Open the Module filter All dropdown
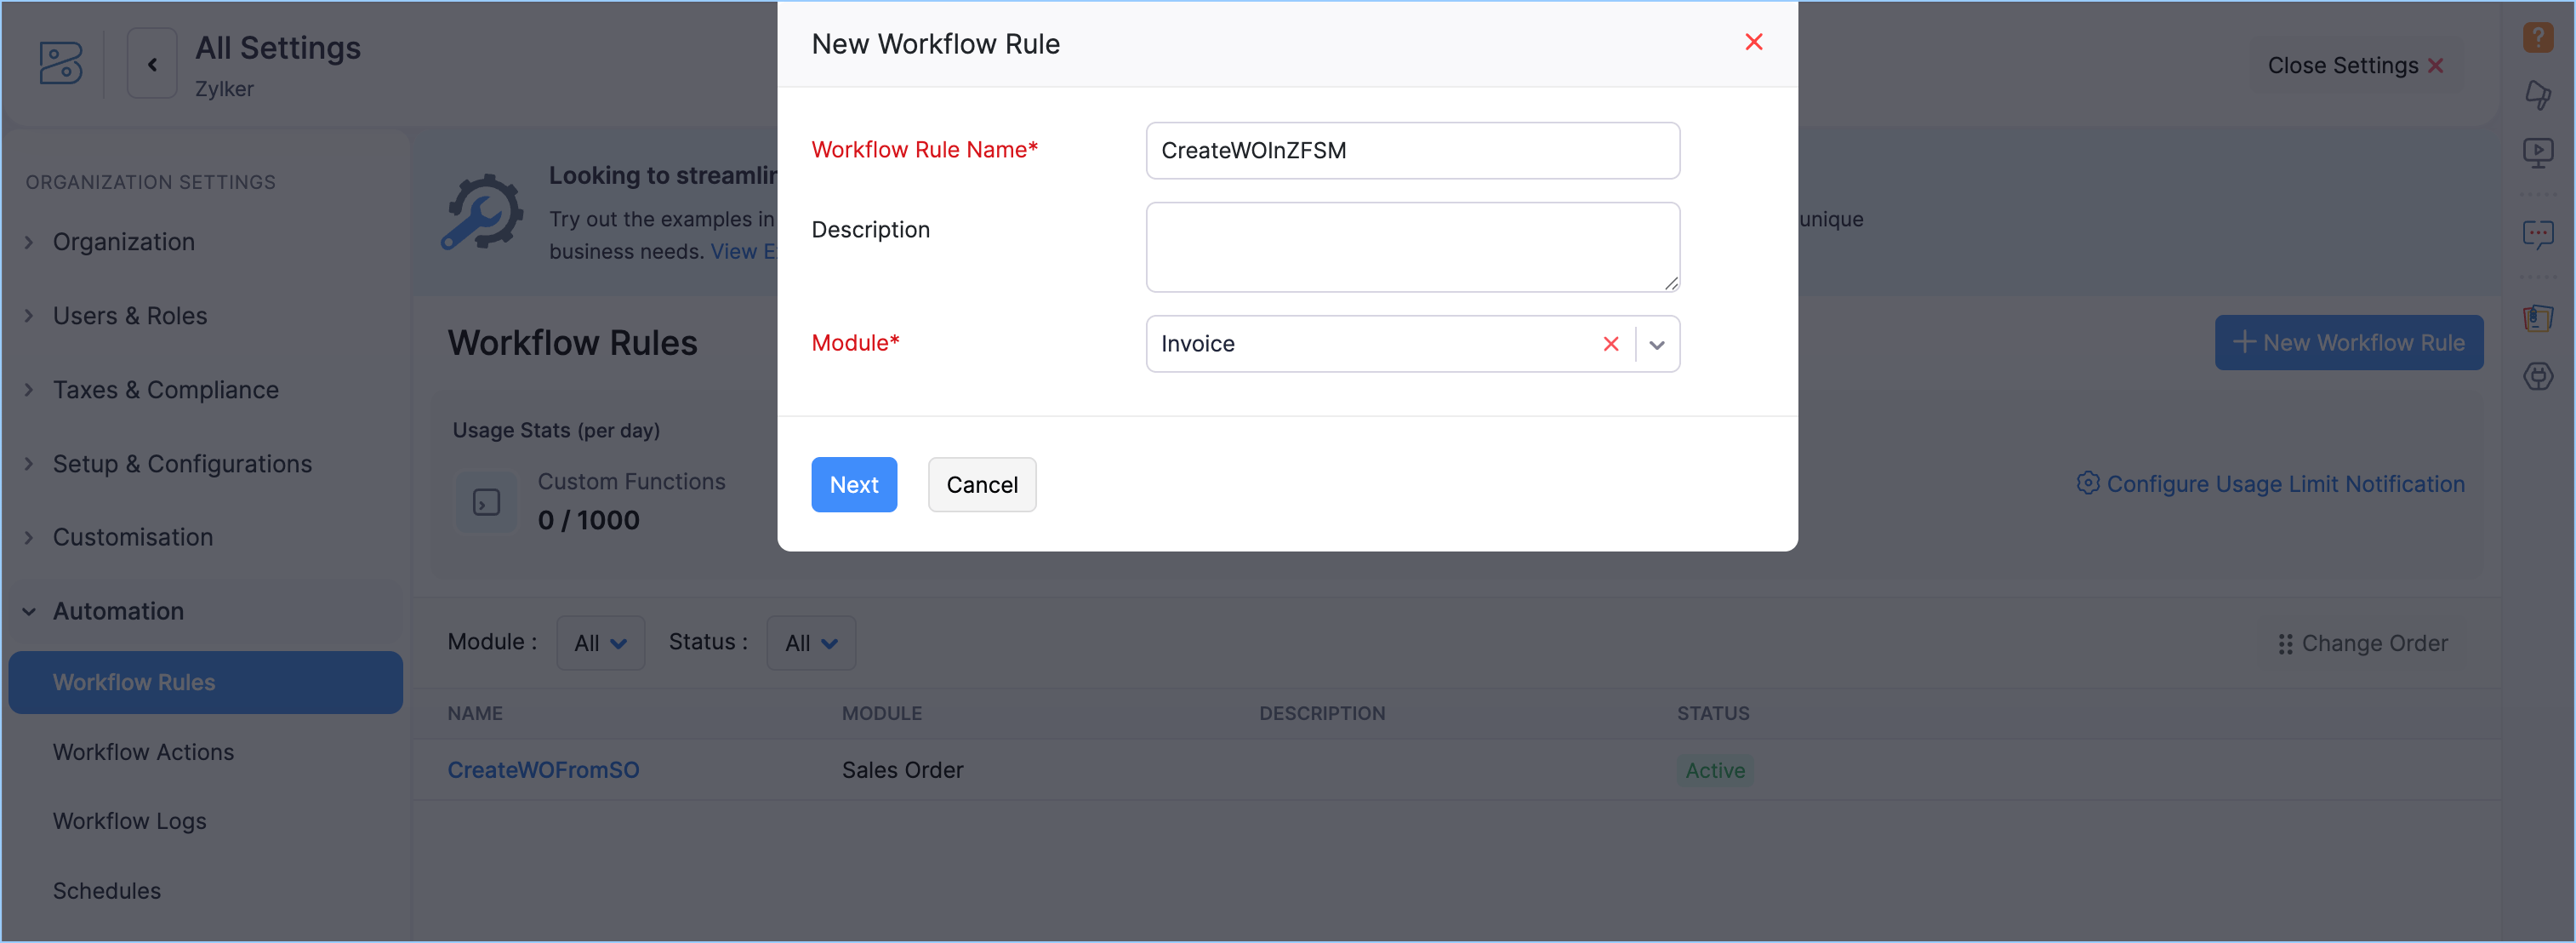Screen dimensions: 2576x943 pos(600,643)
